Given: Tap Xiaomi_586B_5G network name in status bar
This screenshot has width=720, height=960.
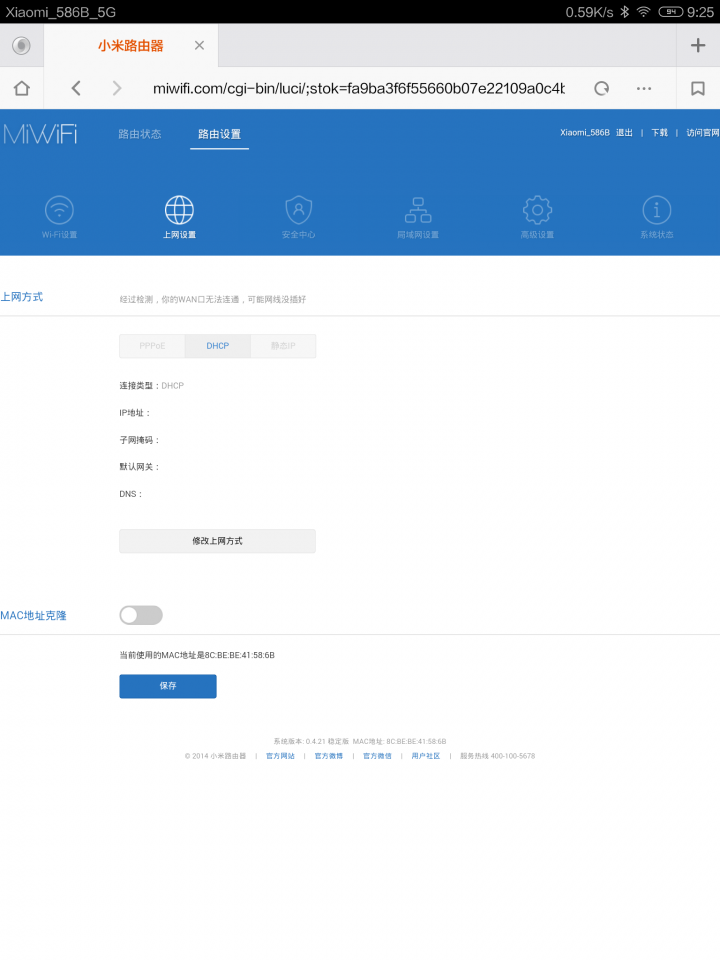Looking at the screenshot, I should click(61, 12).
